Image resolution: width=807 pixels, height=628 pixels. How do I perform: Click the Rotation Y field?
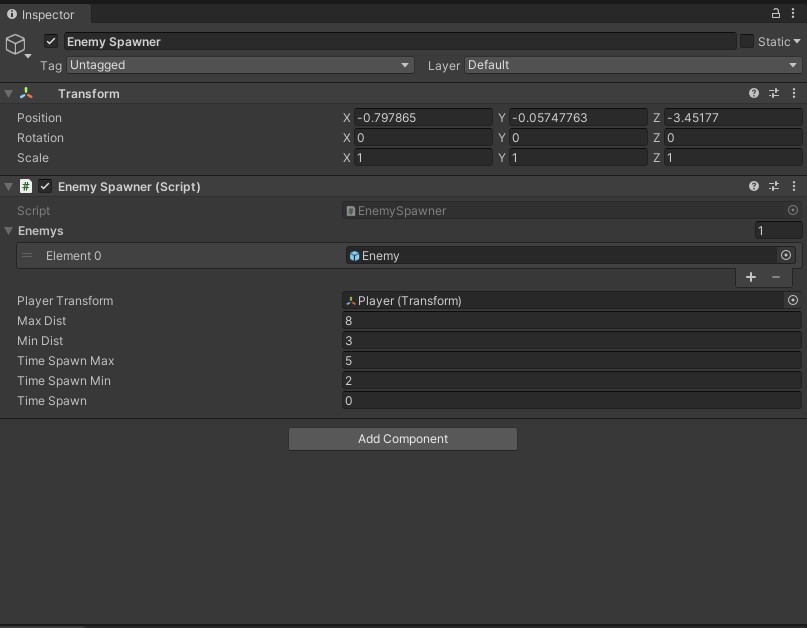point(577,137)
